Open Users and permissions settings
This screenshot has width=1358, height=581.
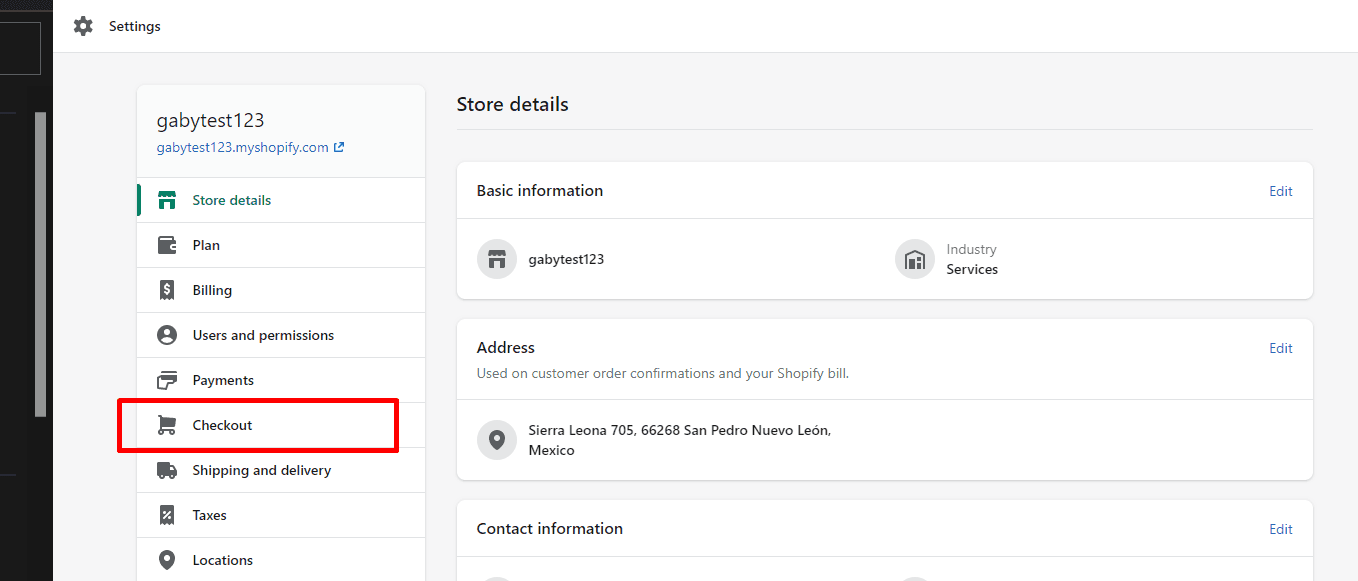point(281,335)
